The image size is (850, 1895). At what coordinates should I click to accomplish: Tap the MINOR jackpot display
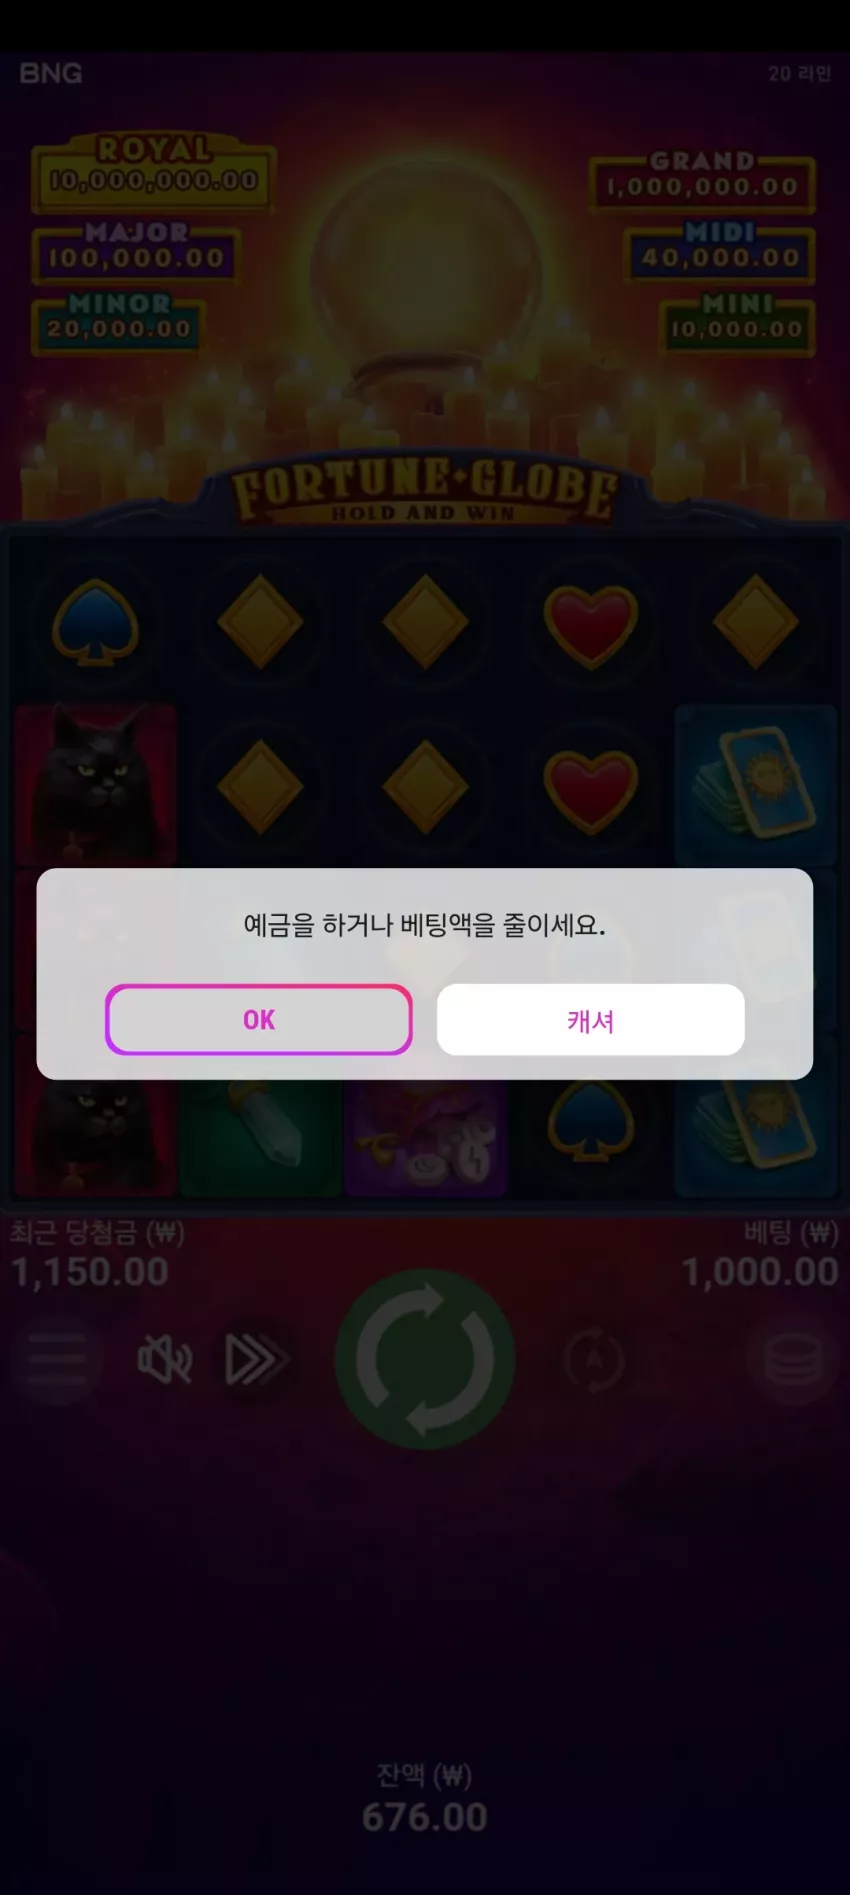[118, 322]
